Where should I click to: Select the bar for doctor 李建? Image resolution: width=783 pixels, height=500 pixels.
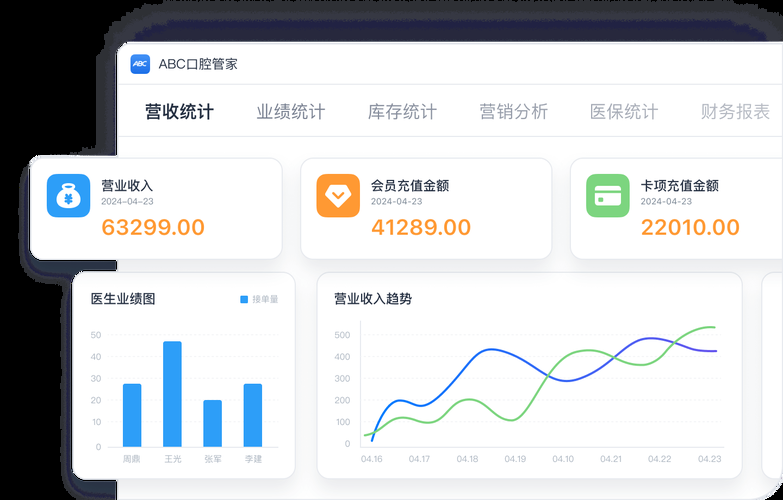[253, 415]
